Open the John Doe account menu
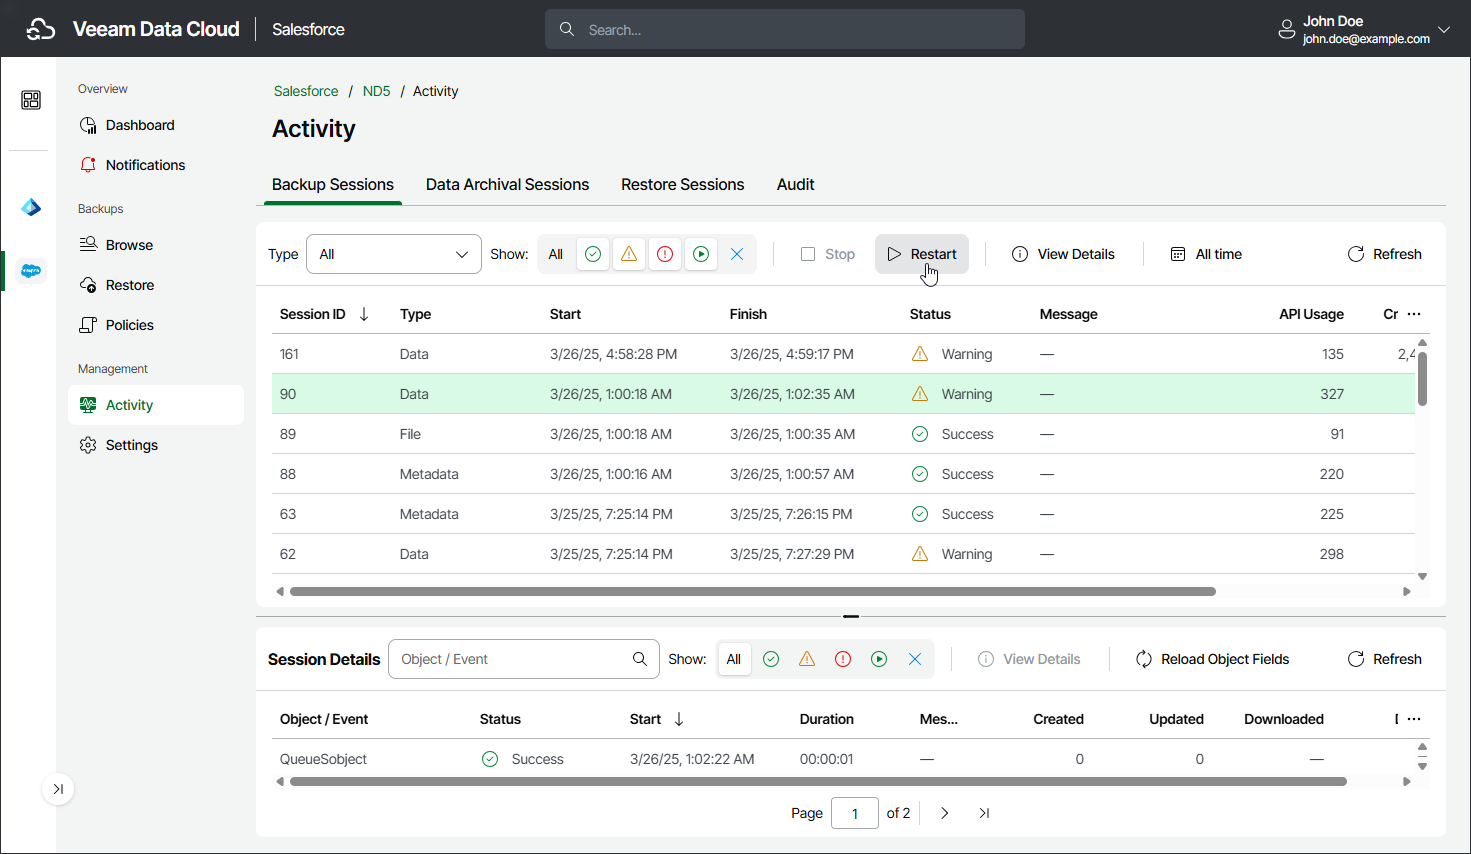 pyautogui.click(x=1364, y=30)
